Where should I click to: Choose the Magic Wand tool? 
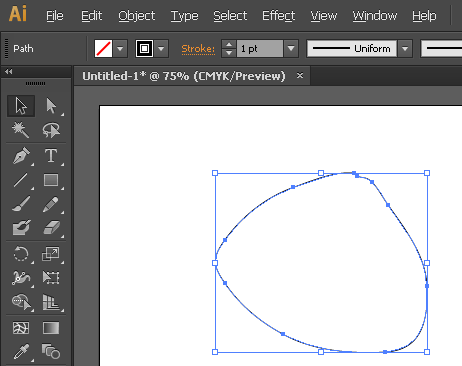click(21, 130)
